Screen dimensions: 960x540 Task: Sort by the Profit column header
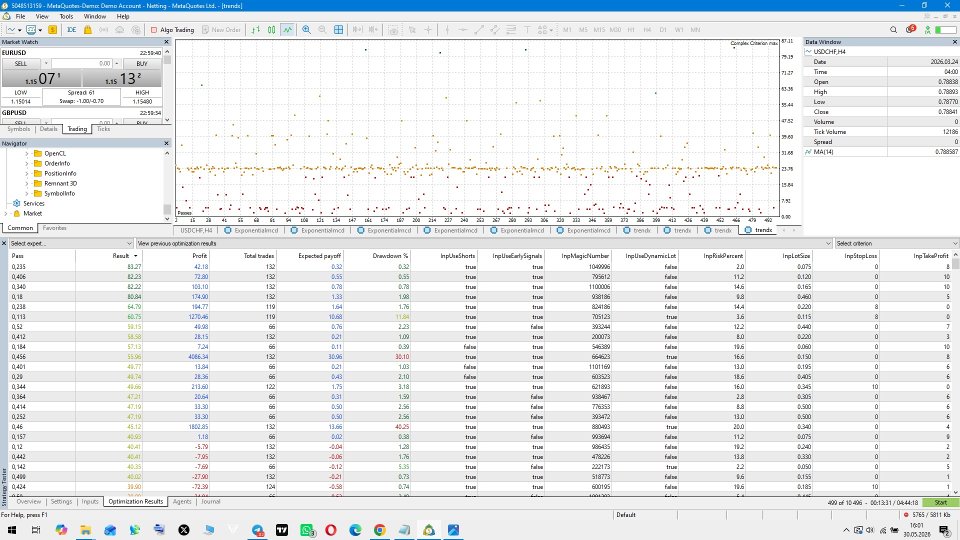(175, 256)
